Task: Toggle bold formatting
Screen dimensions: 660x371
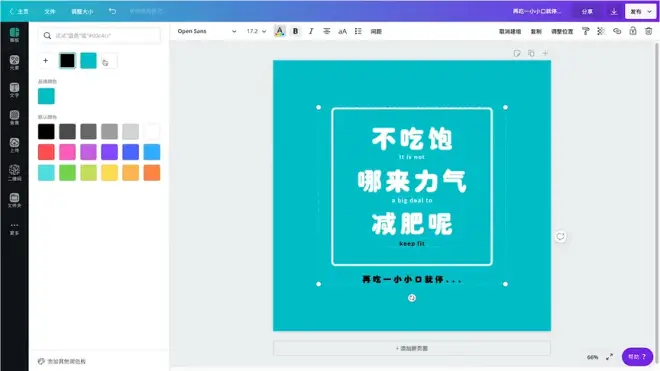Action: tap(295, 31)
